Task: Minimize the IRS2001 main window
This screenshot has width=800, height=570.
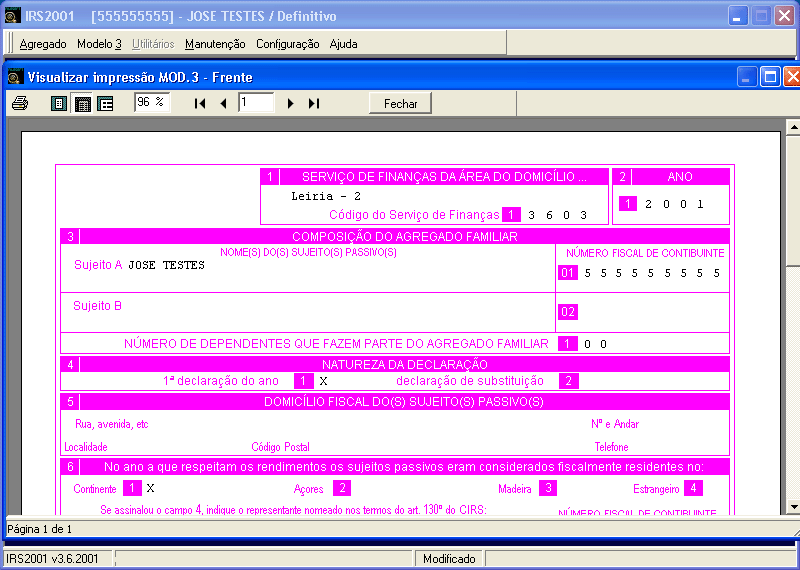Action: pyautogui.click(x=737, y=16)
